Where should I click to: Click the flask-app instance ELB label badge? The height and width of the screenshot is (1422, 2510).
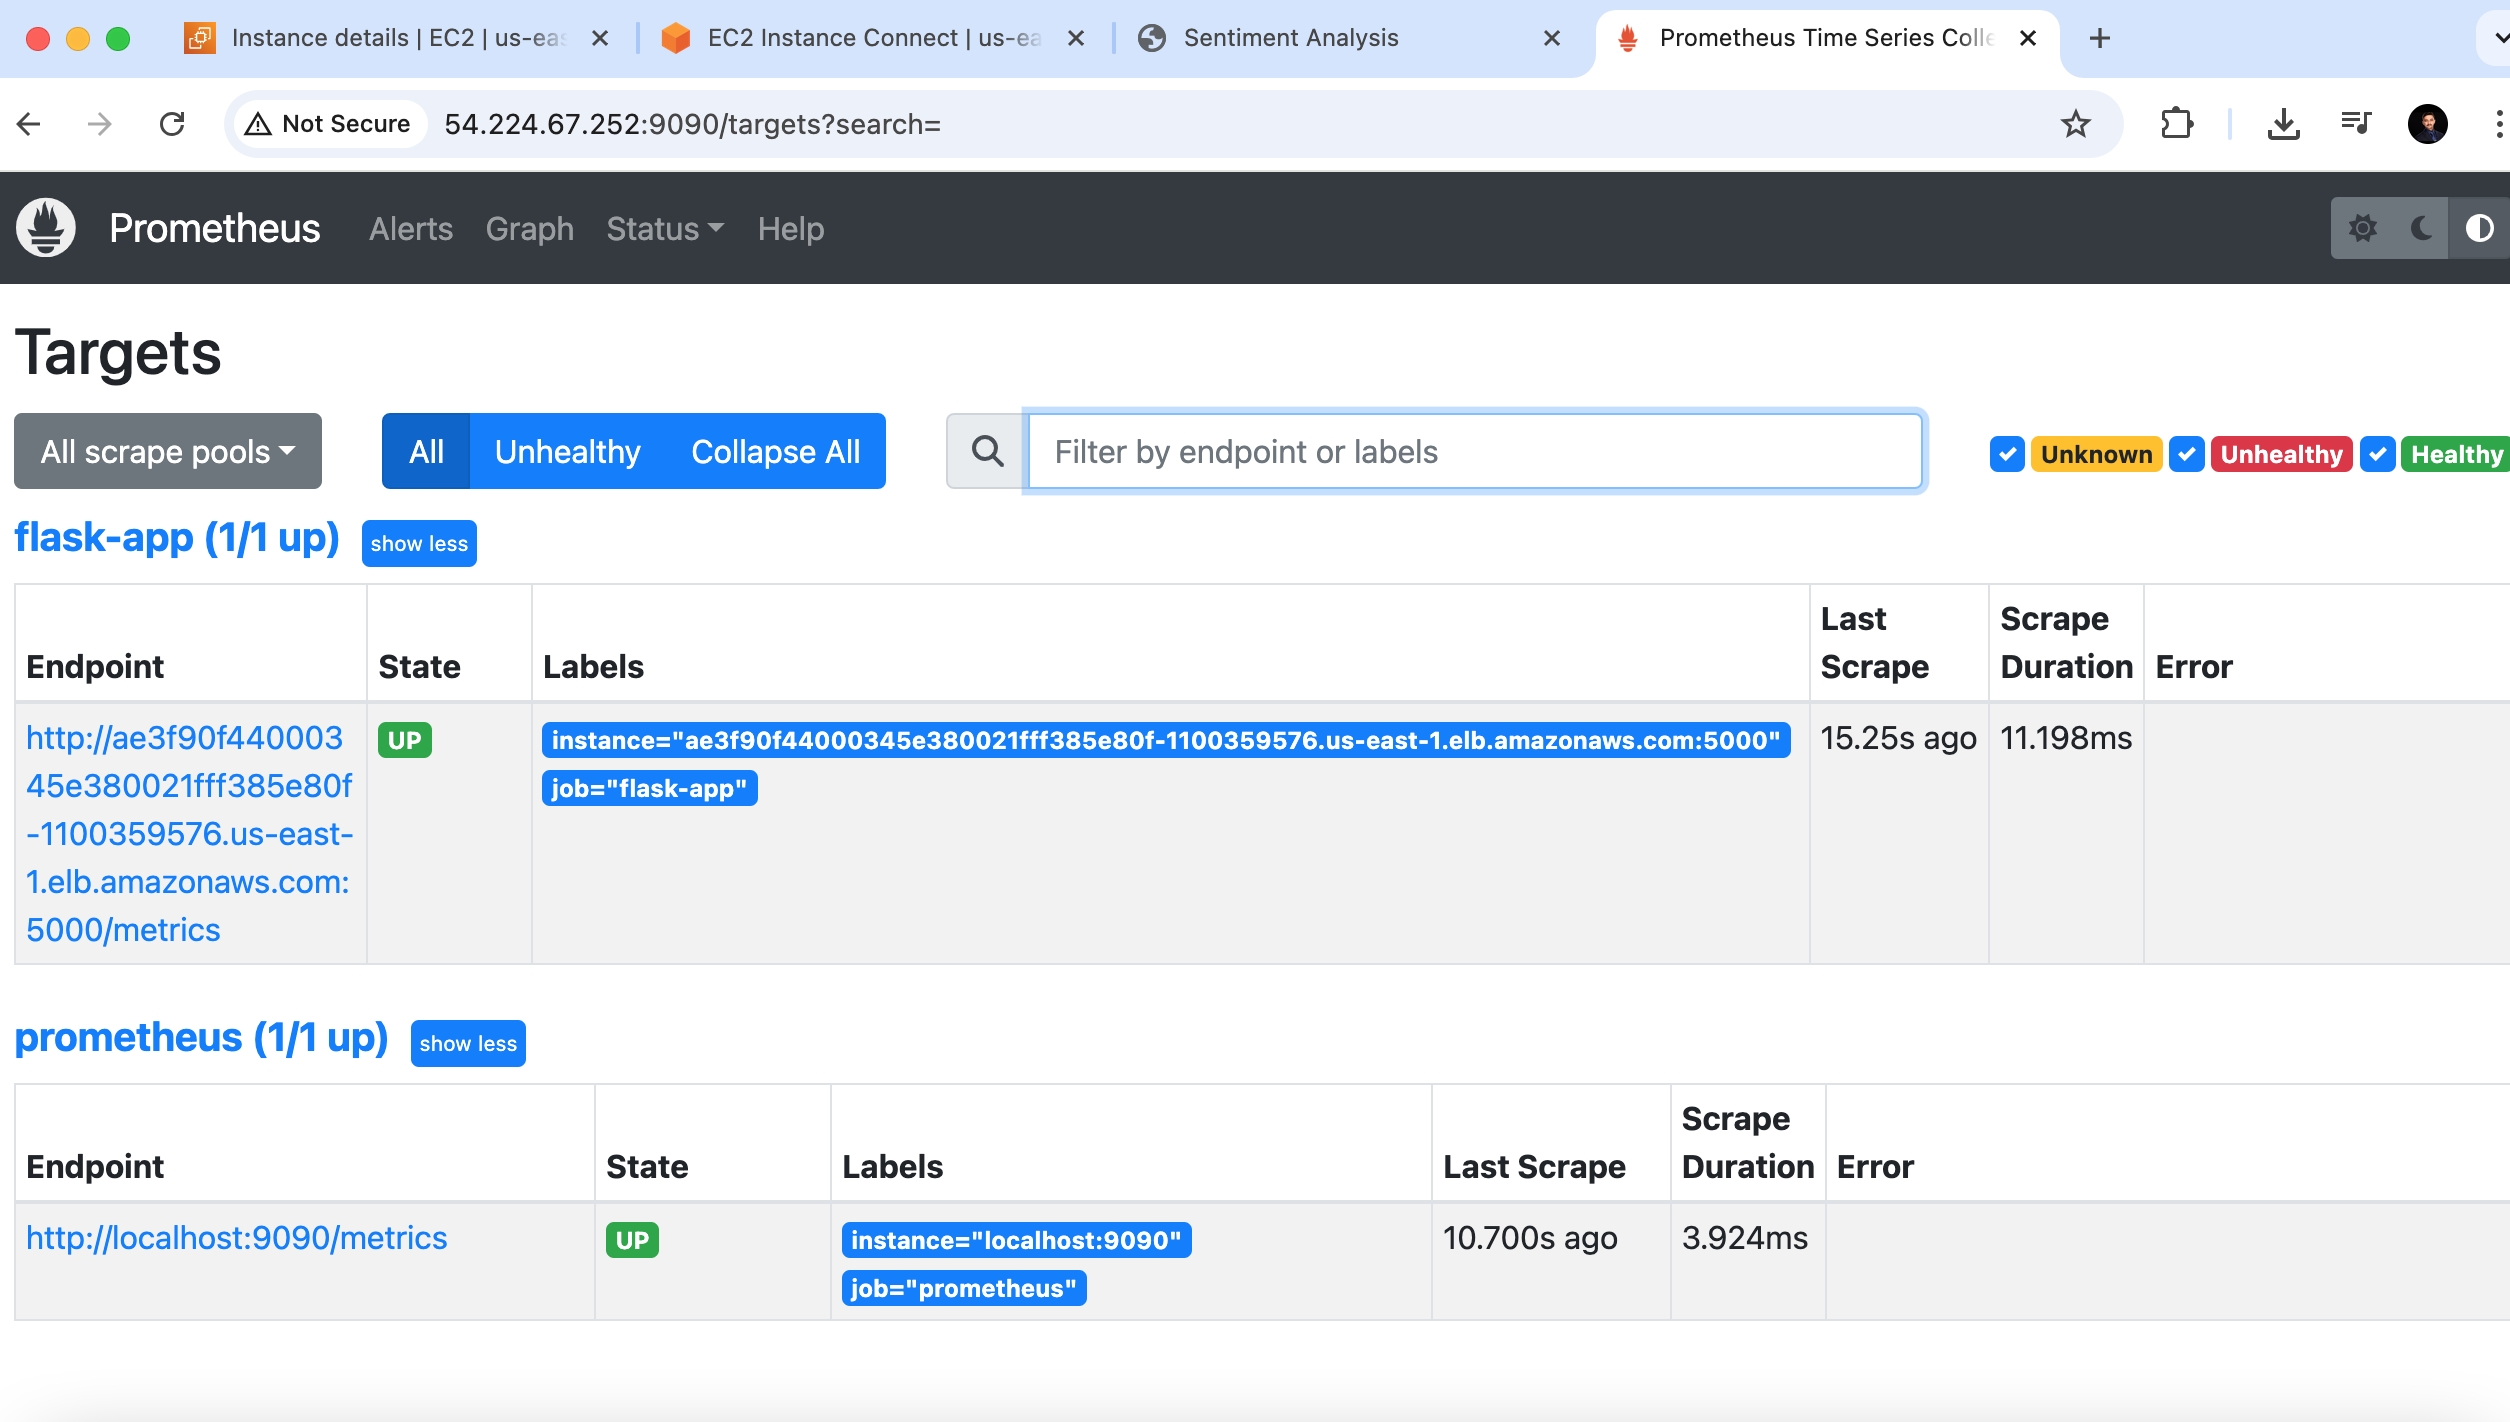[x=1166, y=740]
